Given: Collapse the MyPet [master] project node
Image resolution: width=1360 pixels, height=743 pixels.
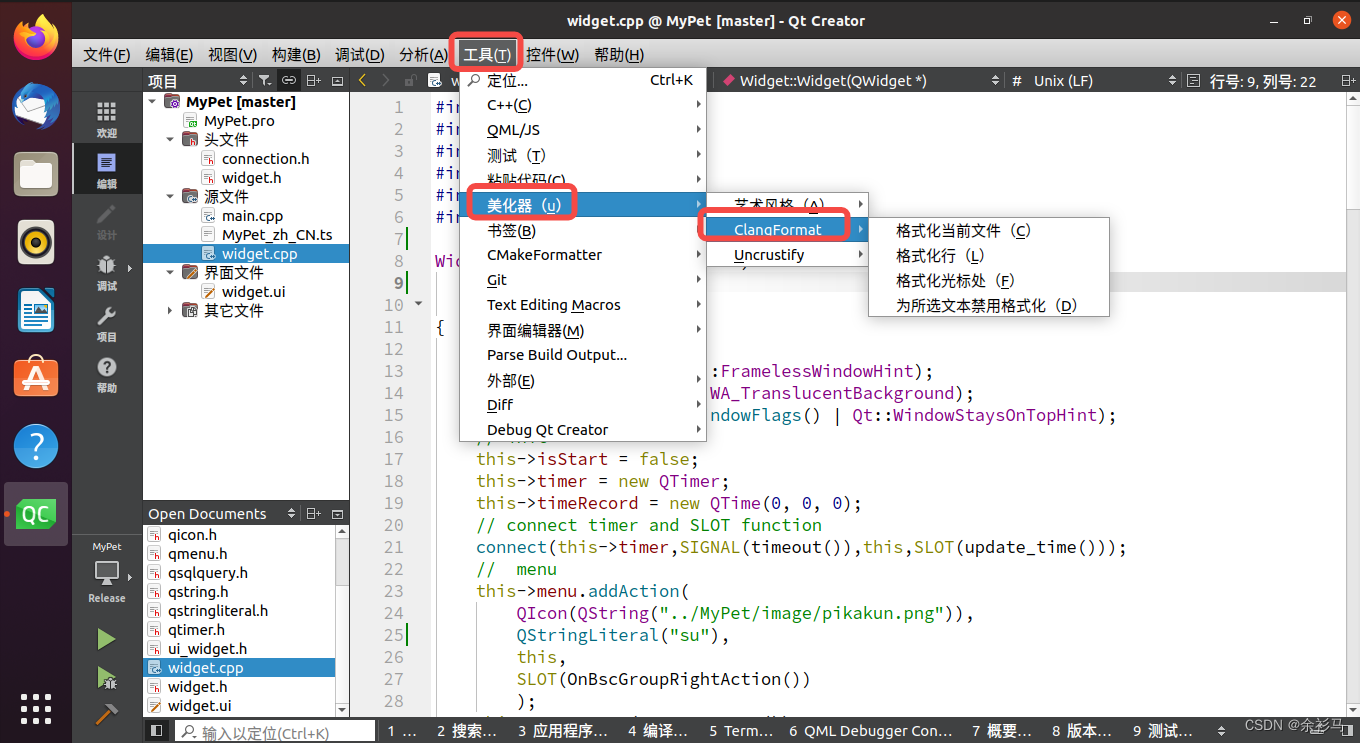Looking at the screenshot, I should tap(152, 102).
